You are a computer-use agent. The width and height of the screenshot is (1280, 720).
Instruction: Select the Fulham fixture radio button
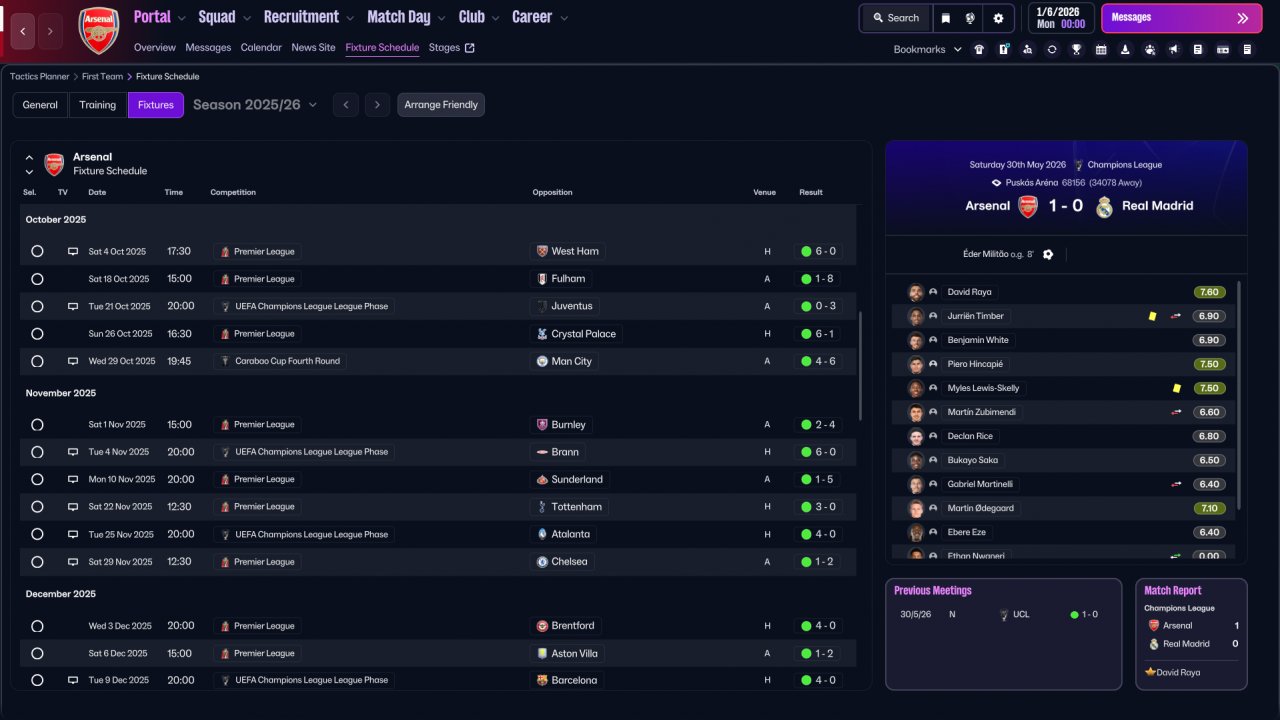point(37,279)
